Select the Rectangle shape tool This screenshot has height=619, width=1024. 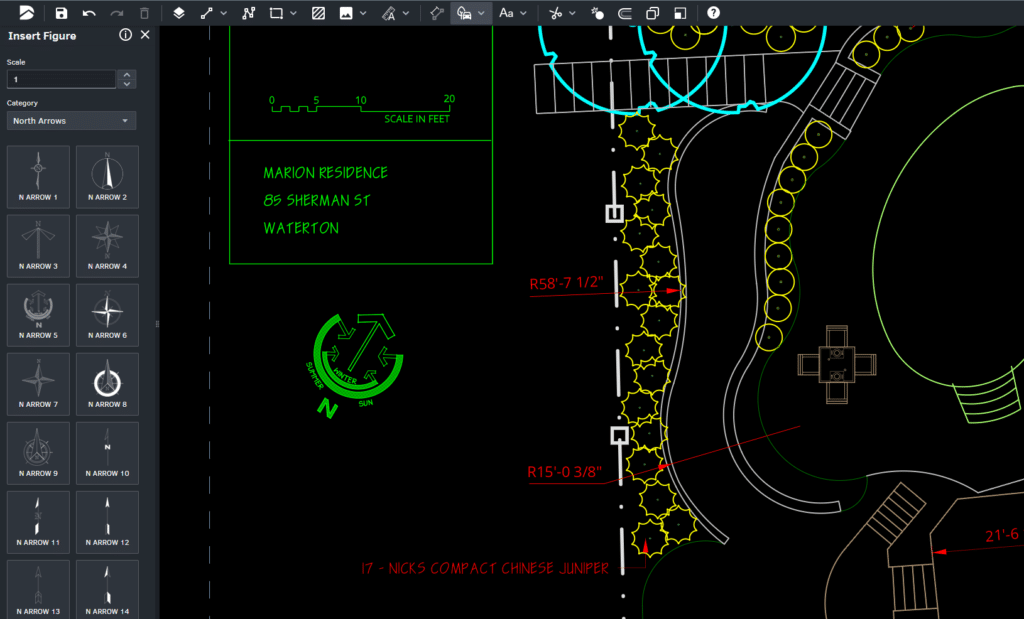point(275,13)
